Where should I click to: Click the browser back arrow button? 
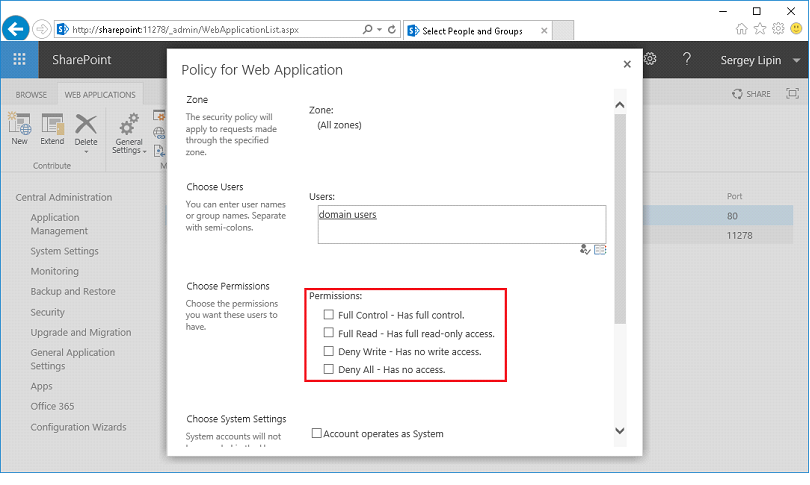(16, 30)
